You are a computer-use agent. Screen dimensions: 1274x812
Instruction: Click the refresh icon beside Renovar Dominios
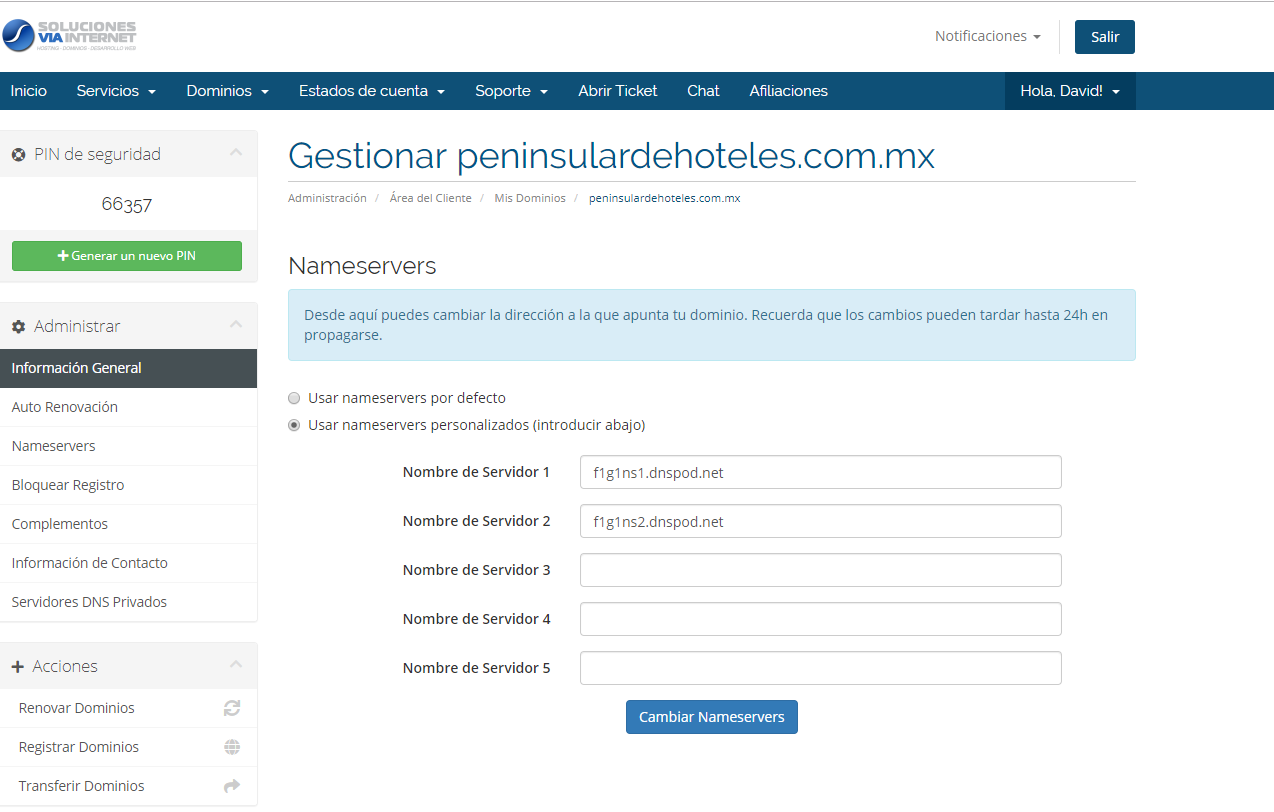[x=232, y=708]
